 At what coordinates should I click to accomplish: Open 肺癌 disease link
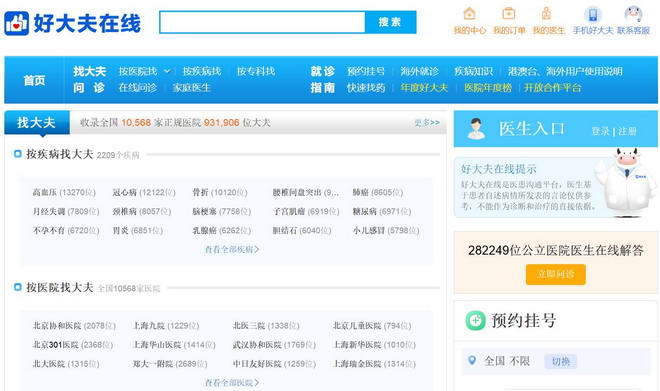coord(361,192)
